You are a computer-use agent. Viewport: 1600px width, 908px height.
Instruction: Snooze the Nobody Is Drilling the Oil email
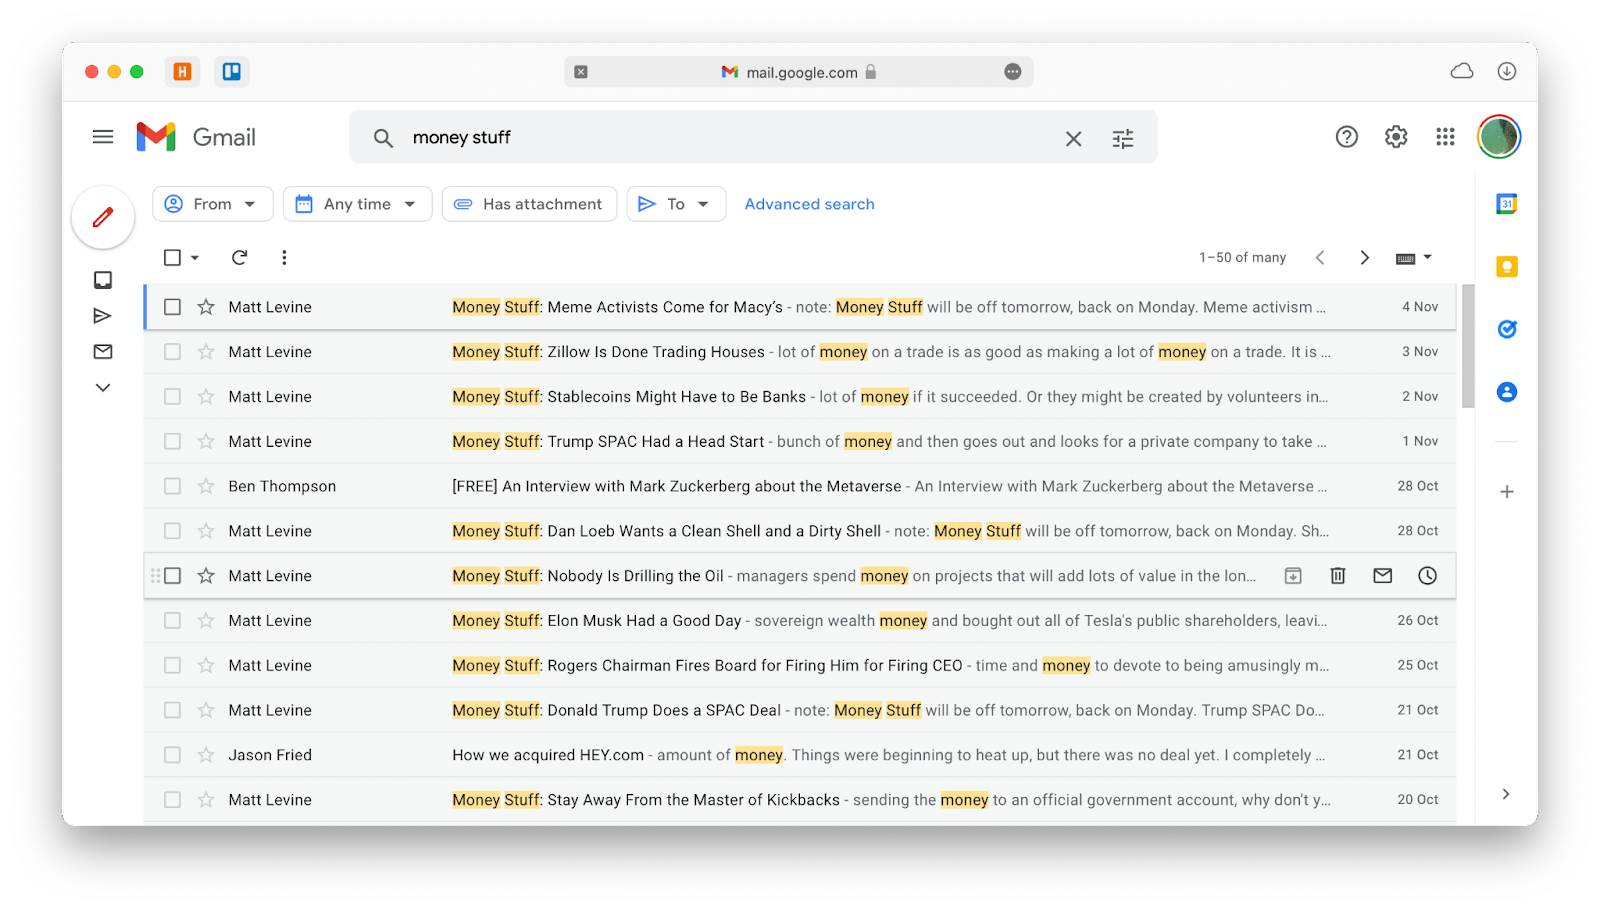click(x=1428, y=576)
